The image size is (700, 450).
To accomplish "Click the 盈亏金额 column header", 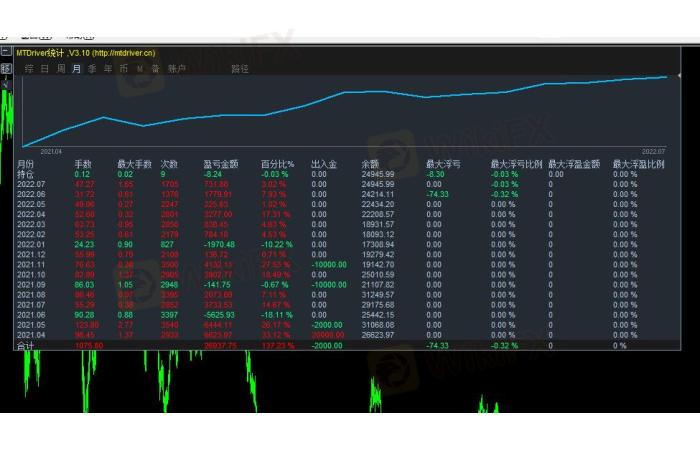I will click(x=220, y=164).
